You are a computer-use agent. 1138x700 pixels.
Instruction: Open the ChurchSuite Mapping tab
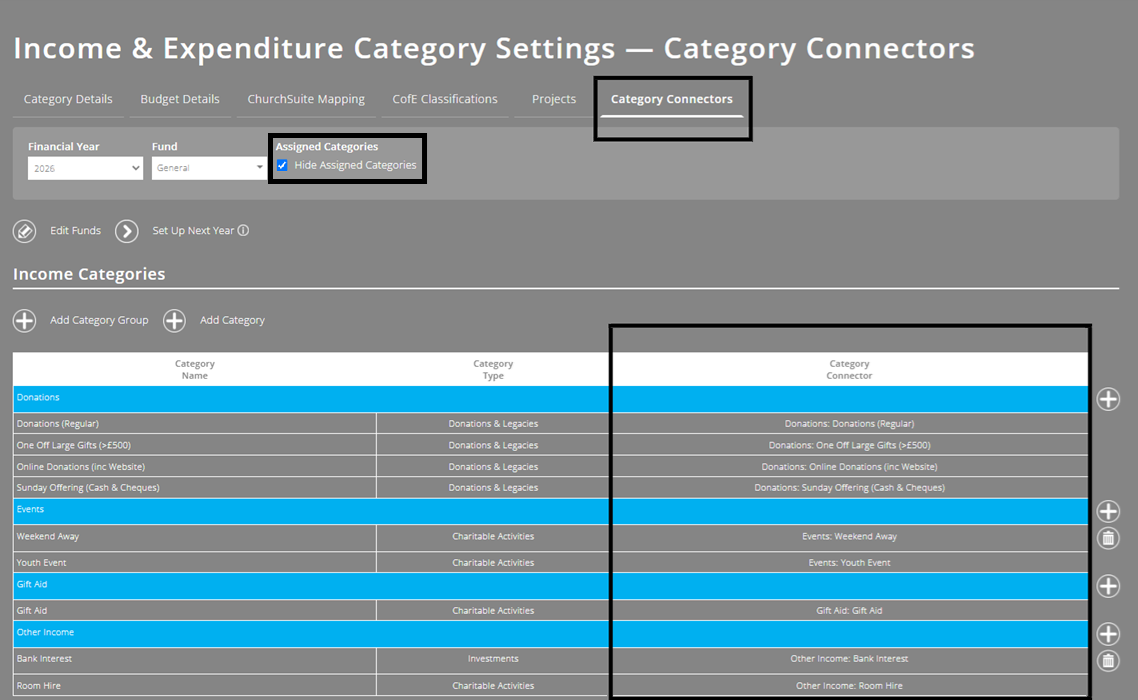point(306,99)
